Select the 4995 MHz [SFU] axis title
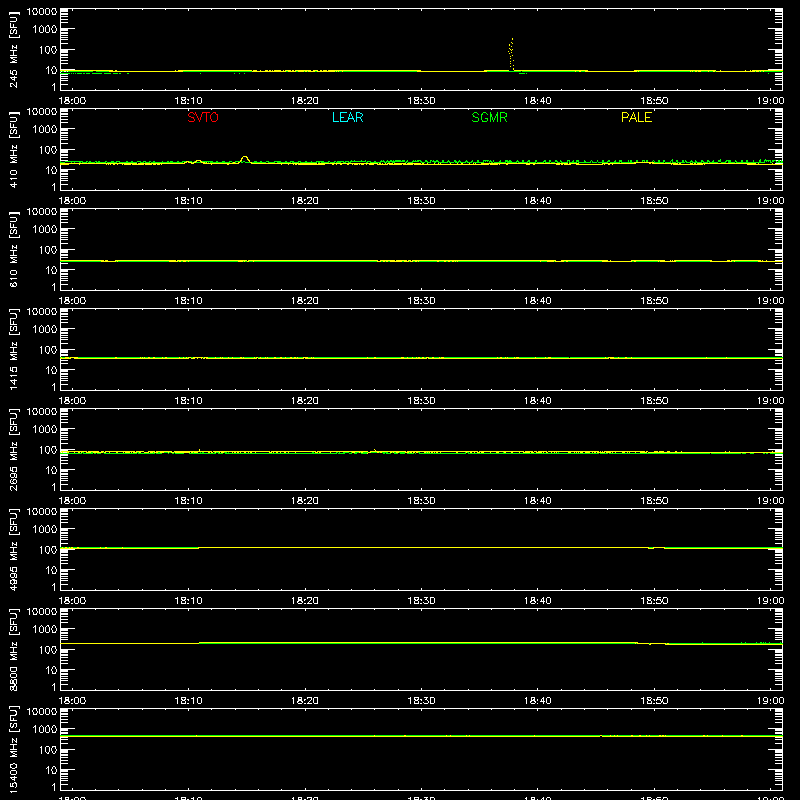 pyautogui.click(x=13, y=549)
